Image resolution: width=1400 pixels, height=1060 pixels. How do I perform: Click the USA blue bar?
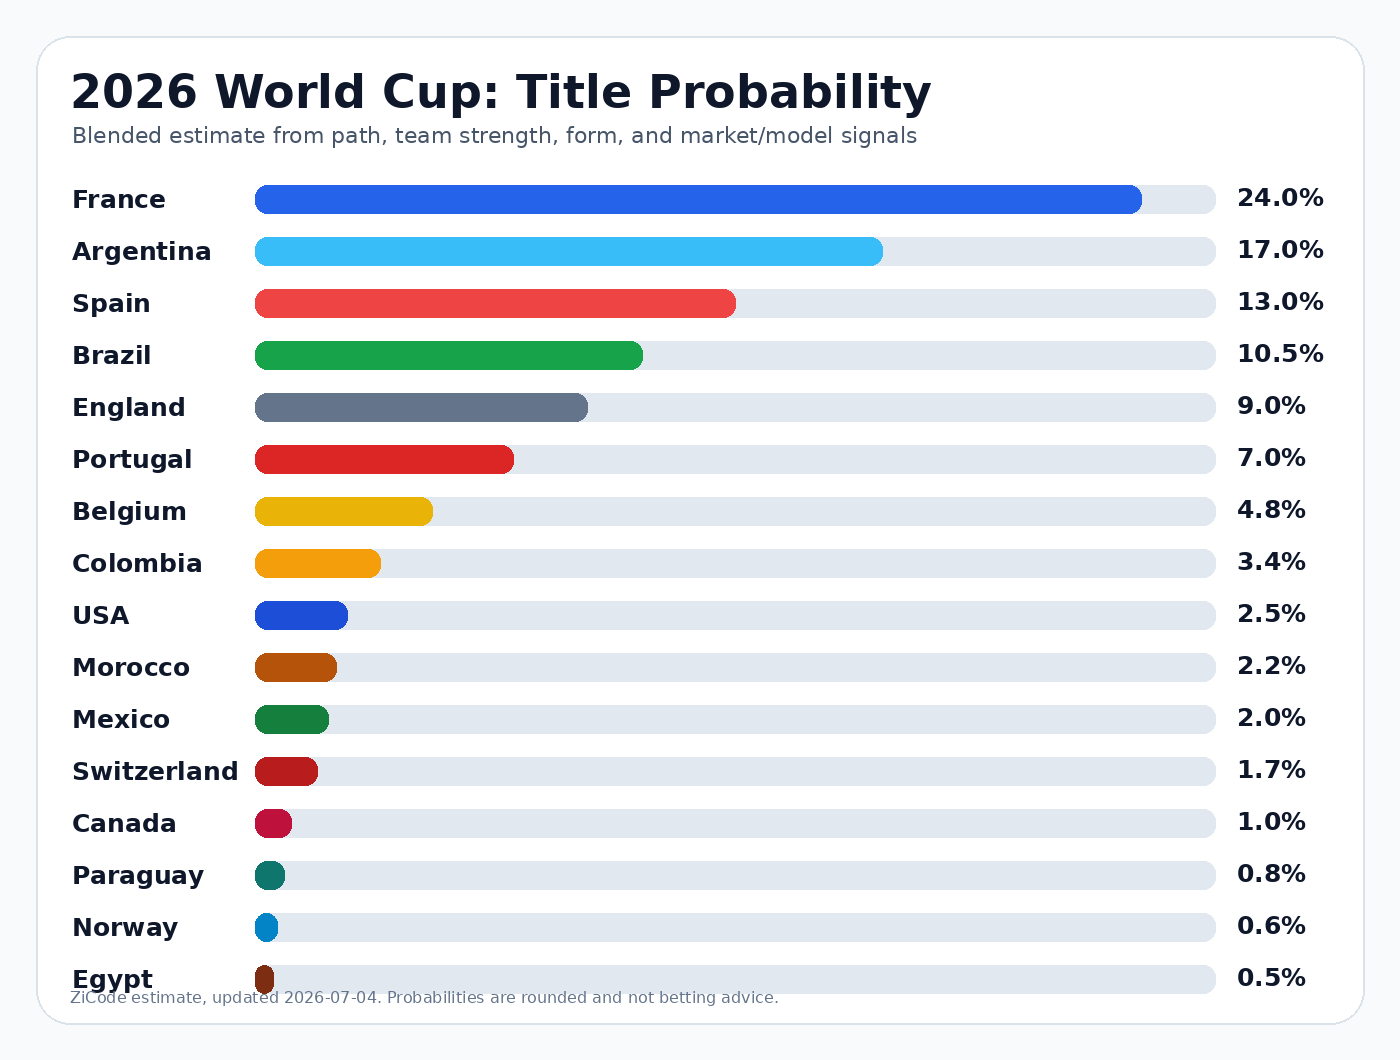tap(301, 615)
